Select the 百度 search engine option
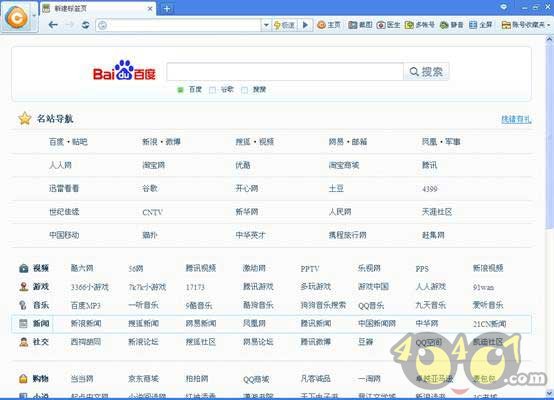Screen dimensions: 554x400 click(180, 90)
